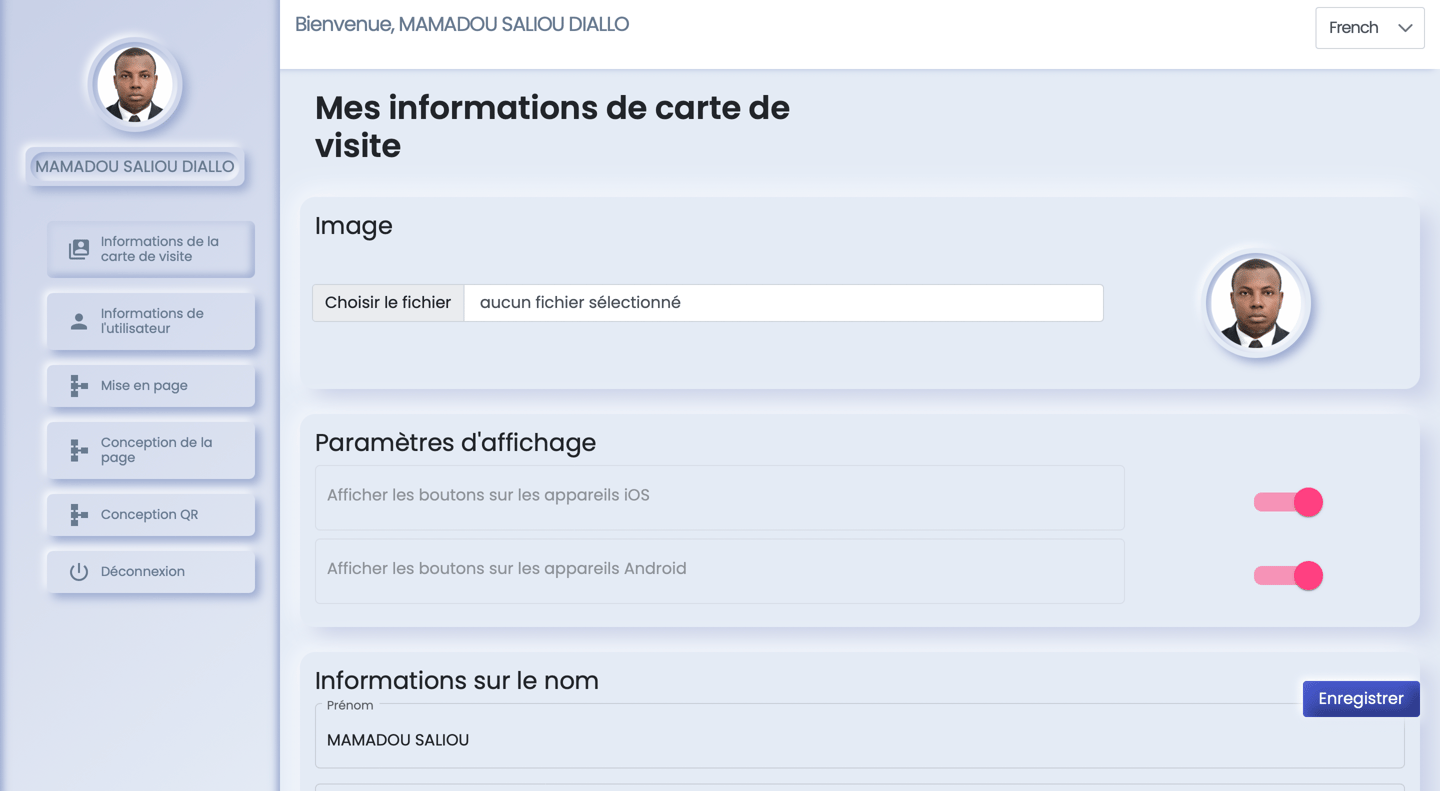
Task: Click the profile image preview in Image section
Action: coord(1257,304)
